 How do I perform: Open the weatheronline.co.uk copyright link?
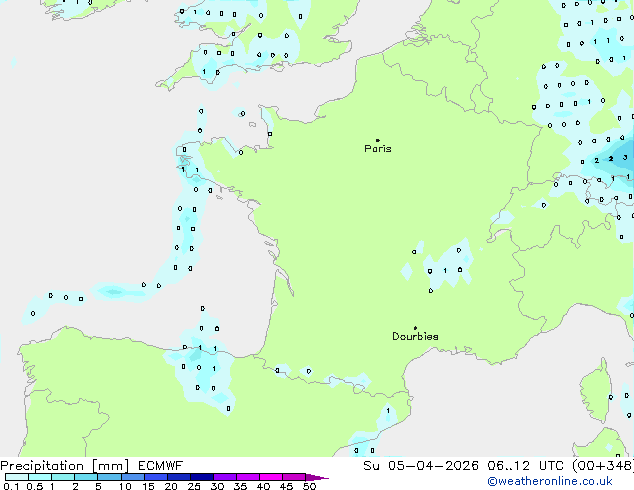[550, 481]
